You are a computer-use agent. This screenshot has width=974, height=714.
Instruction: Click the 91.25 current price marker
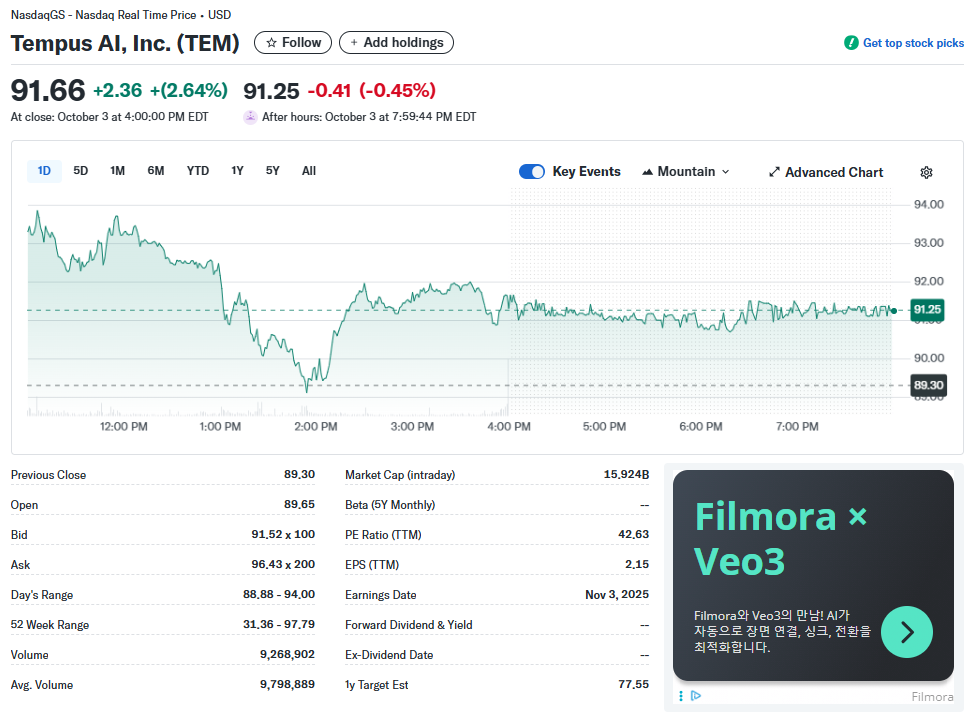point(927,309)
